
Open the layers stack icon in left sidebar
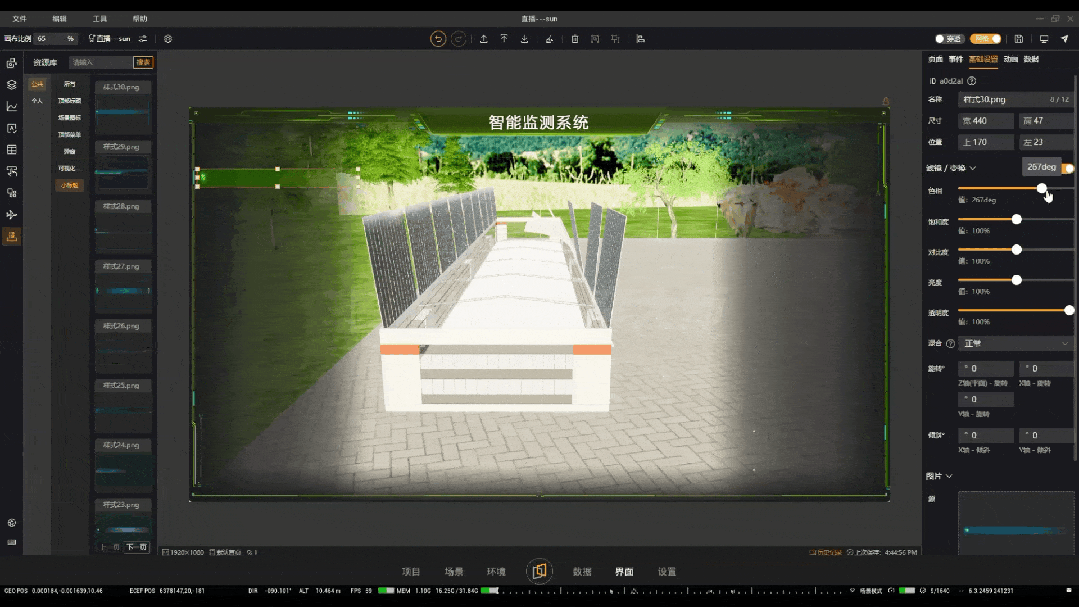click(12, 85)
